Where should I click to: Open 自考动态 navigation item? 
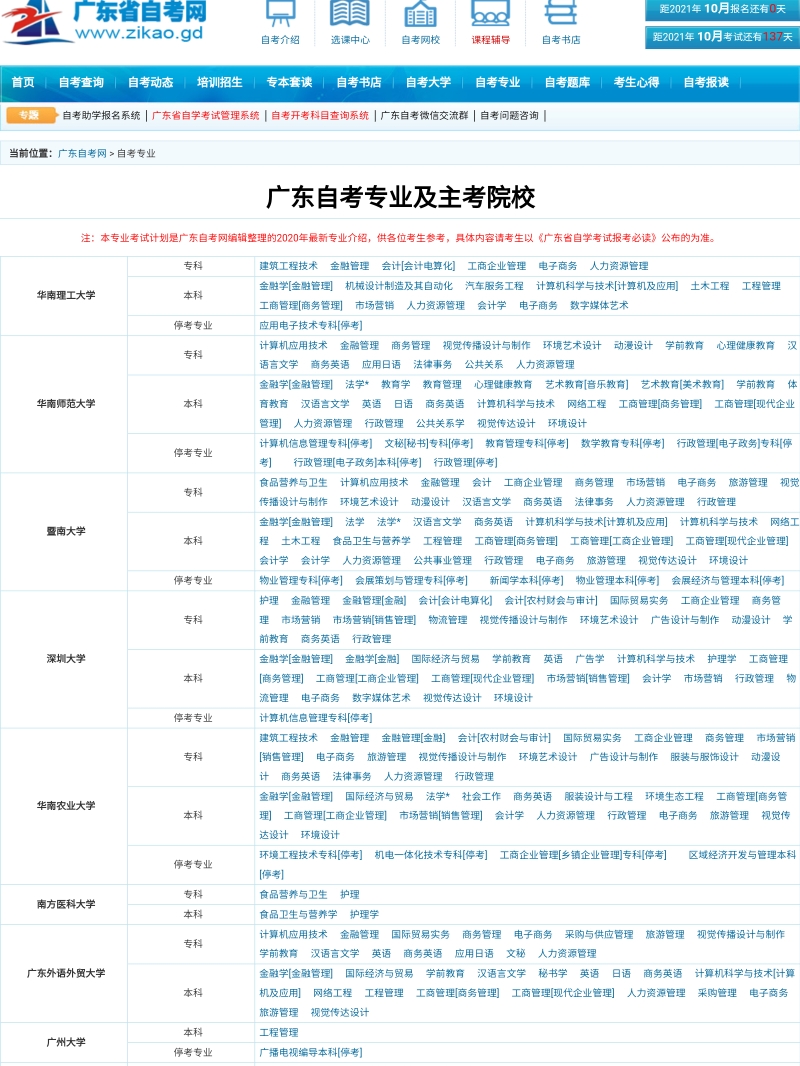tap(150, 82)
